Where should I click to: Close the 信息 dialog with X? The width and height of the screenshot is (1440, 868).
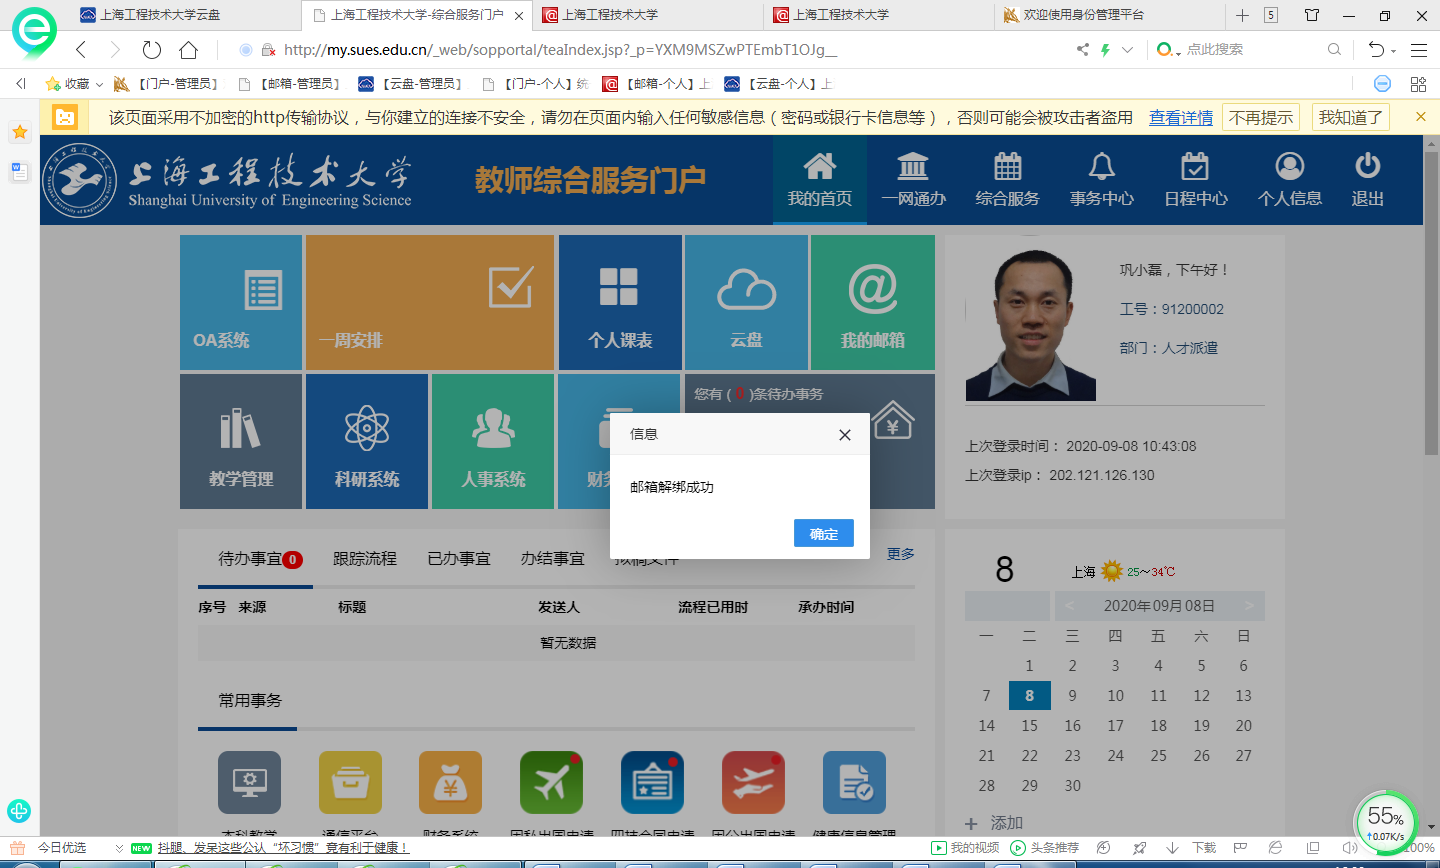point(845,435)
